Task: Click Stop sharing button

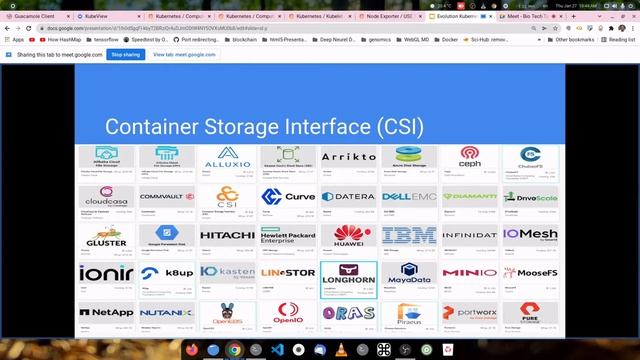Action: click(126, 54)
